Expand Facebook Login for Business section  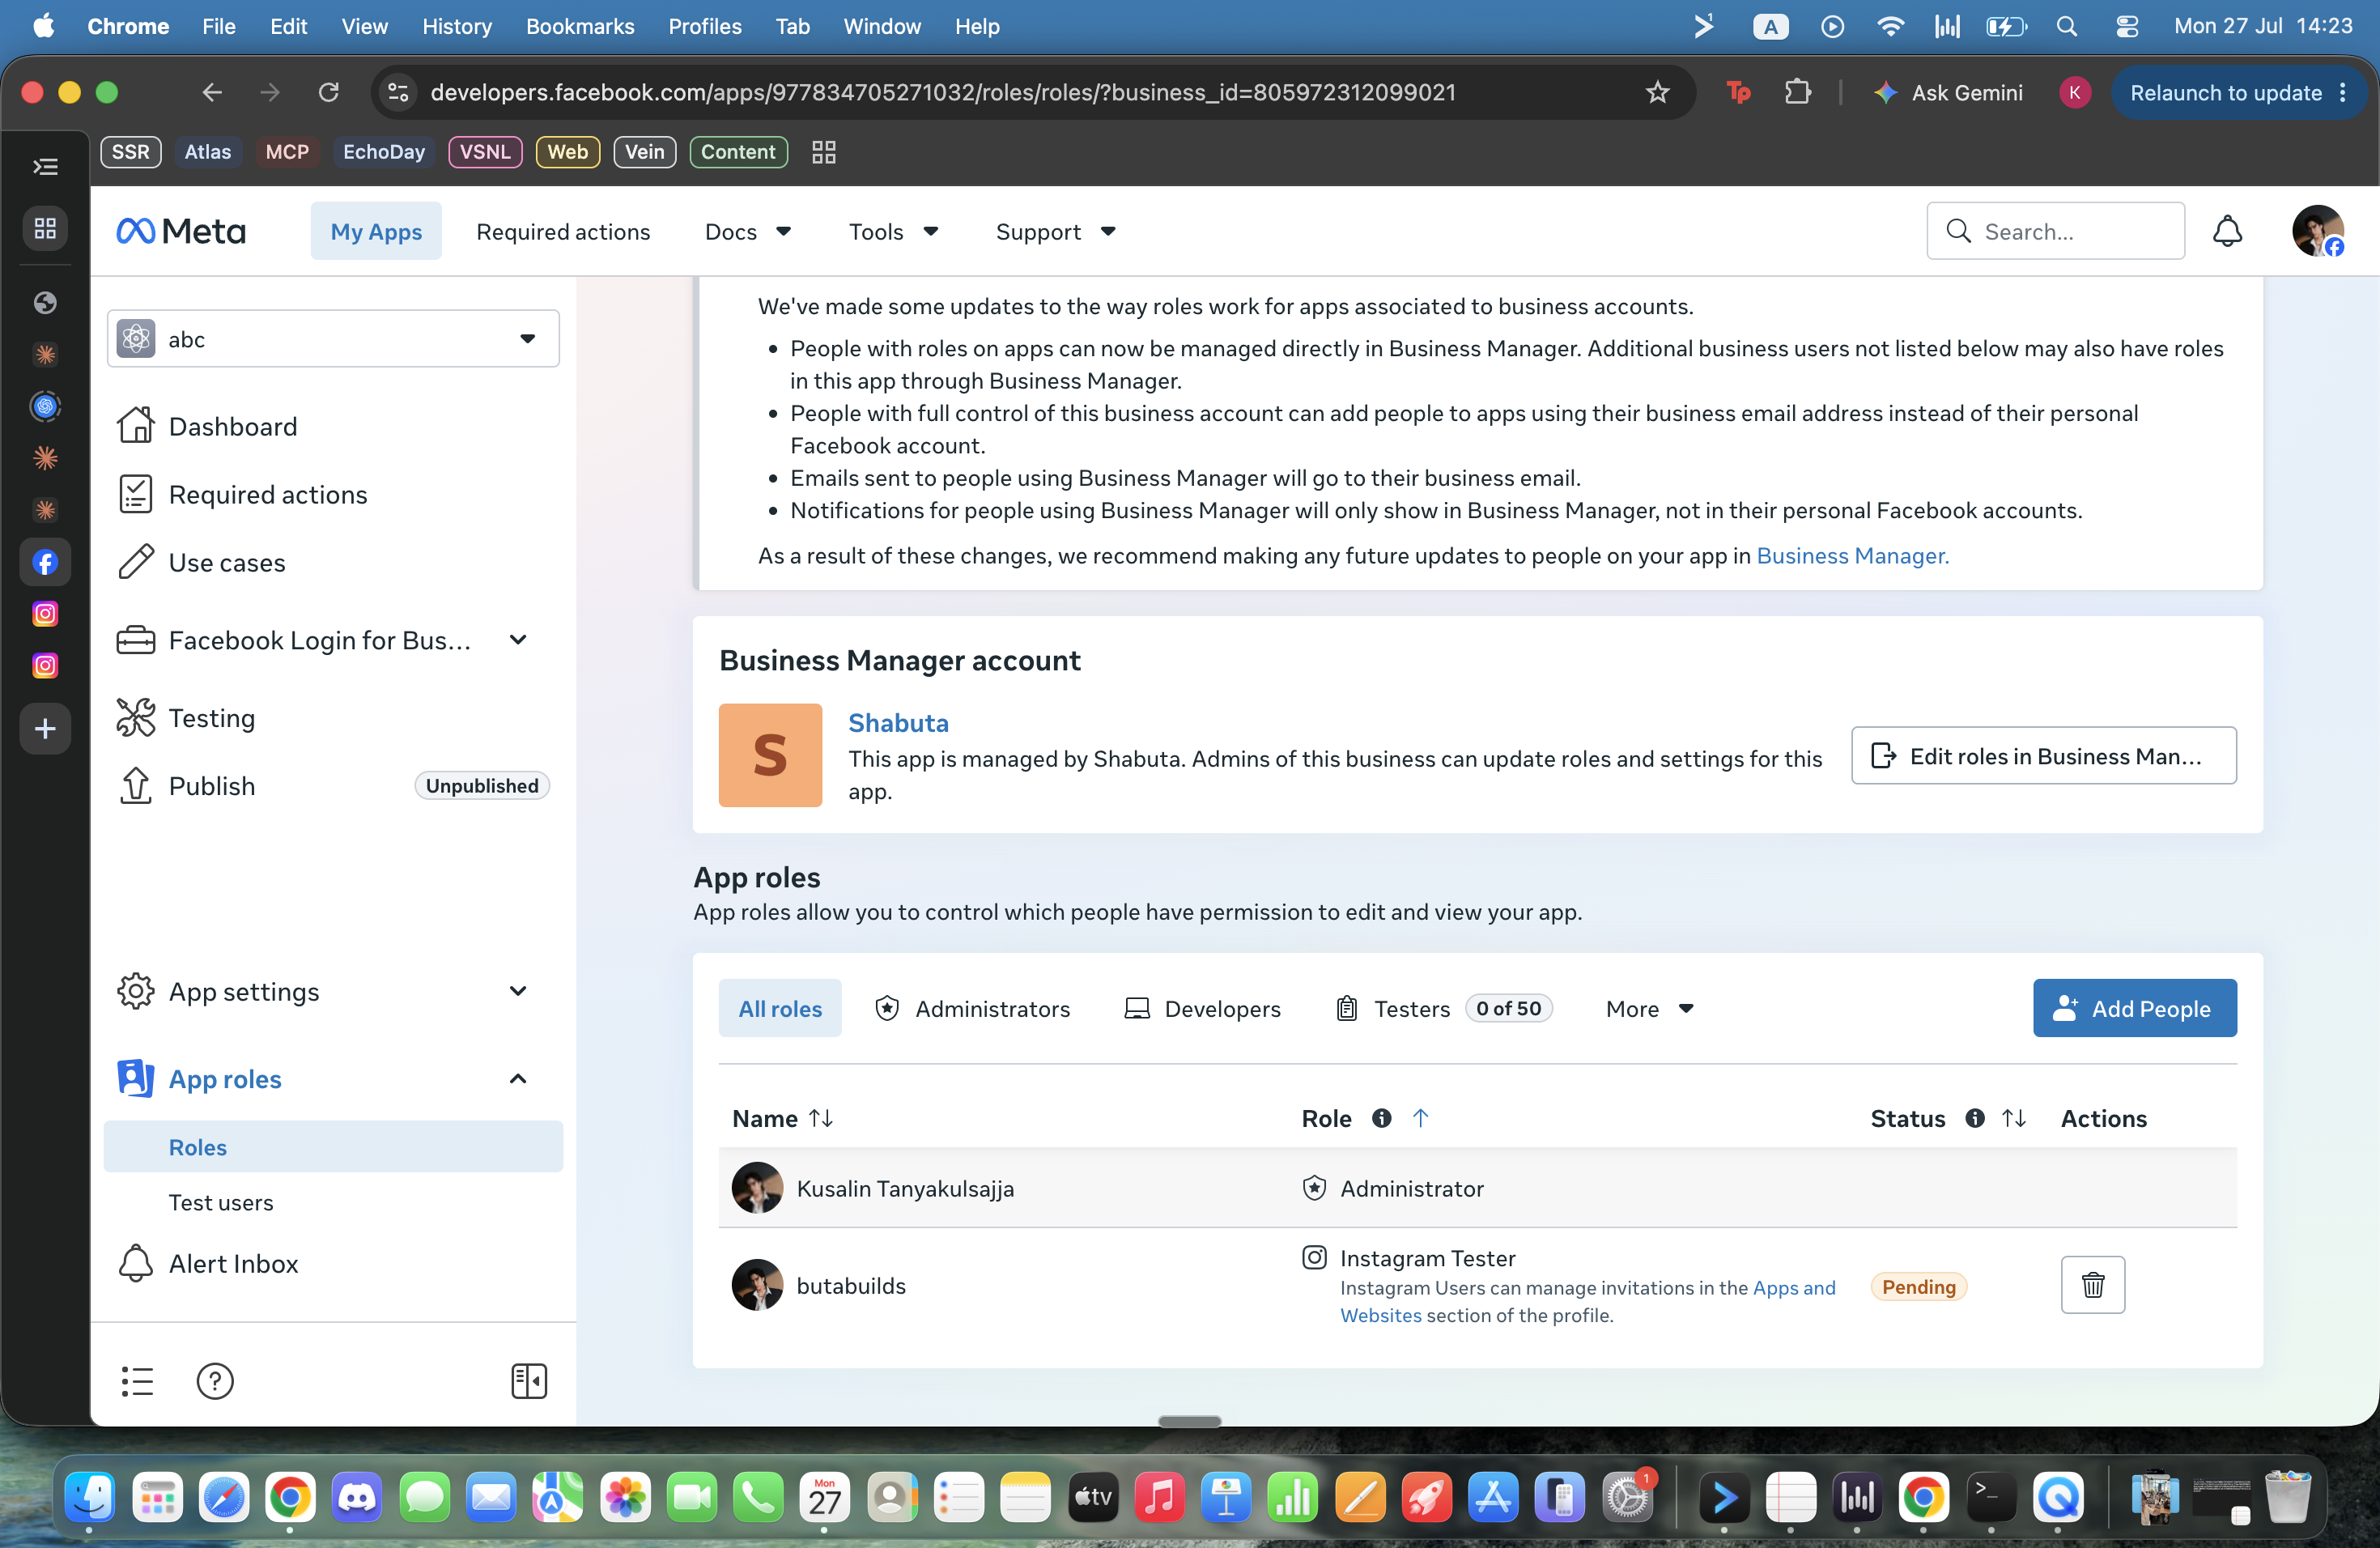(518, 640)
